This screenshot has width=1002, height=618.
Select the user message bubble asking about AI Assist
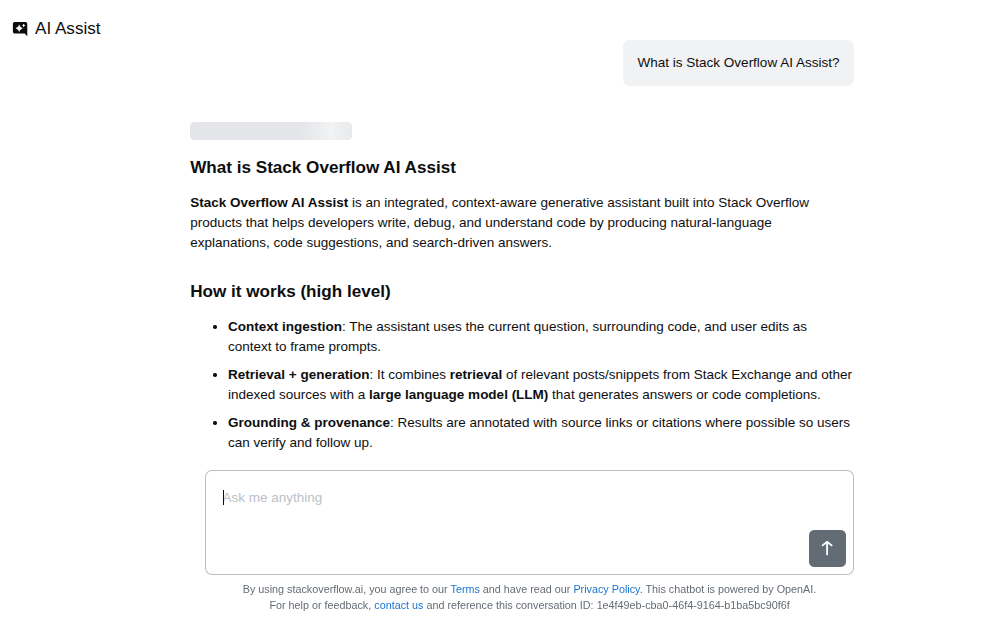point(738,62)
